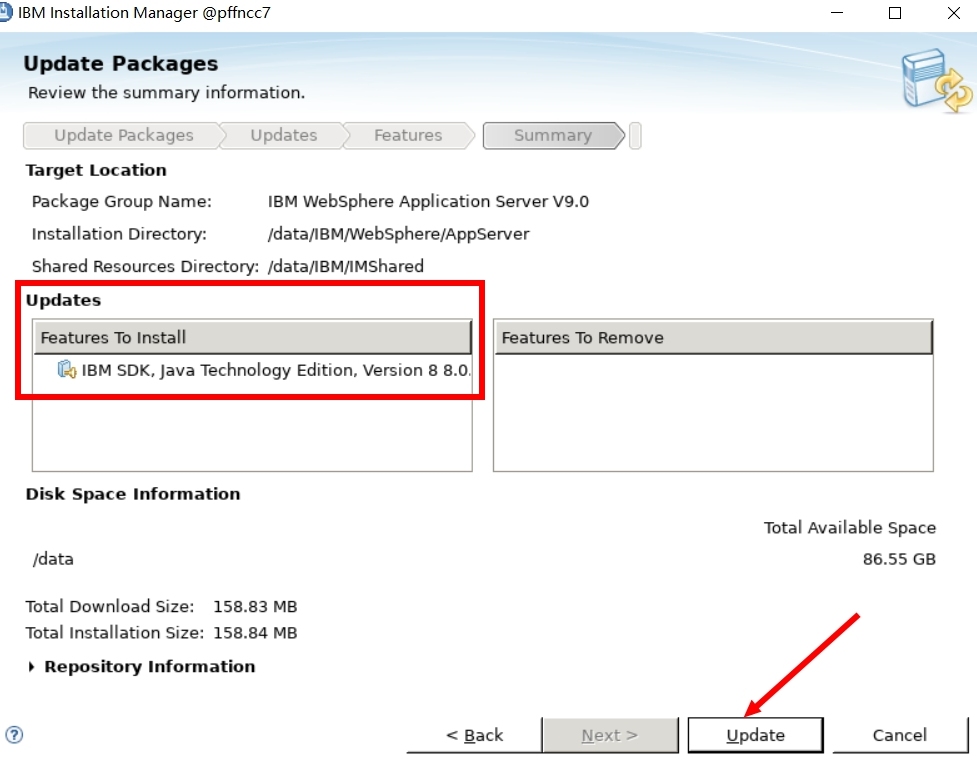977x763 pixels.
Task: Maximize the Installation Manager window
Action: [895, 13]
